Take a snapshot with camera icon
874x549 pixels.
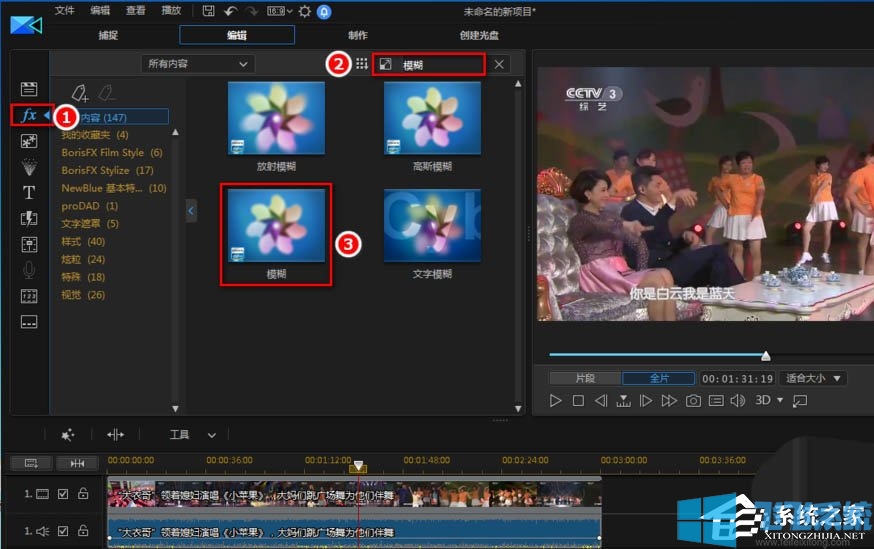click(693, 401)
